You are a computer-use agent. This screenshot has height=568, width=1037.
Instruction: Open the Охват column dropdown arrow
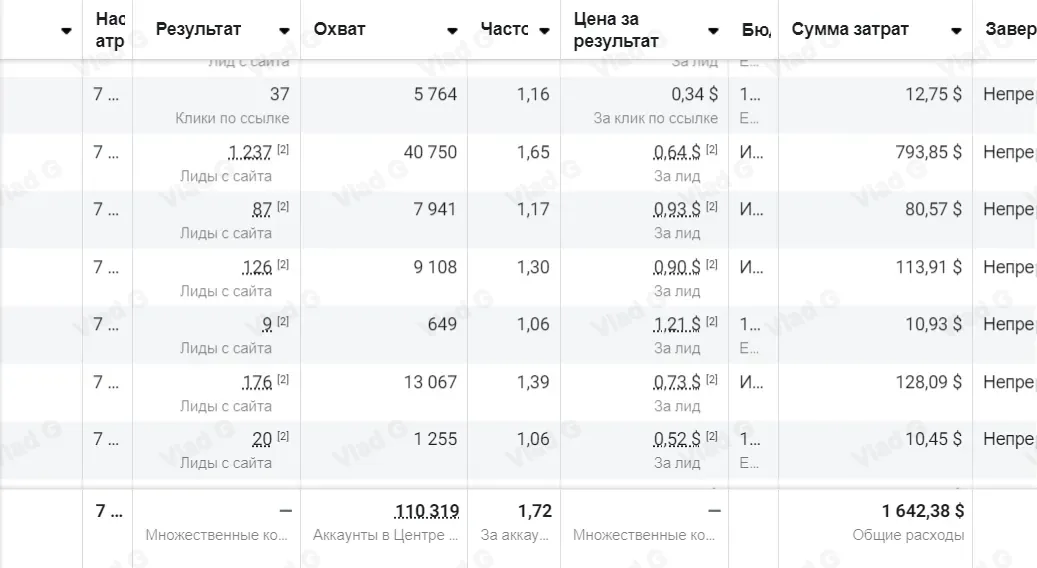[x=452, y=30]
